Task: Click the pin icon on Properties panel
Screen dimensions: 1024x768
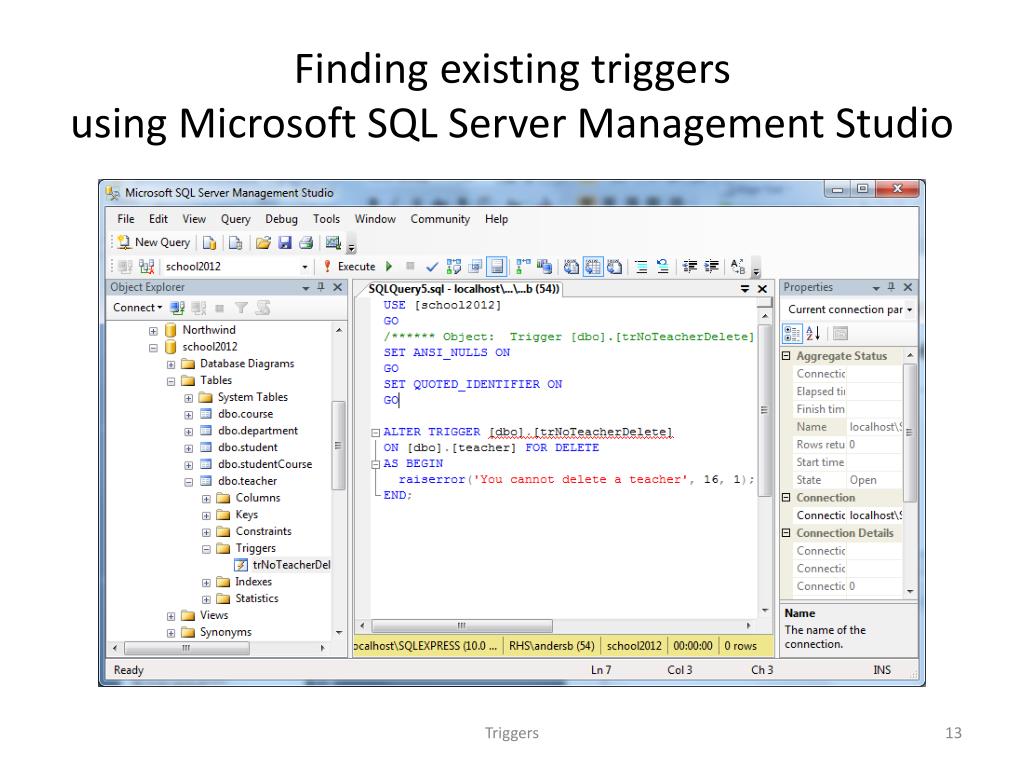Action: [891, 287]
